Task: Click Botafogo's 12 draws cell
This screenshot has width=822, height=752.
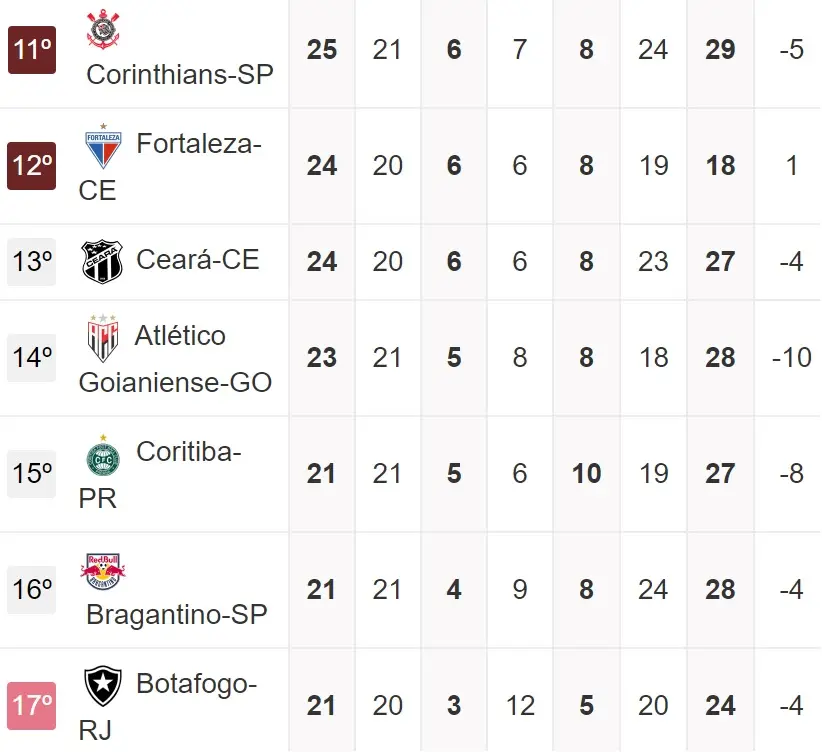Action: pos(520,706)
